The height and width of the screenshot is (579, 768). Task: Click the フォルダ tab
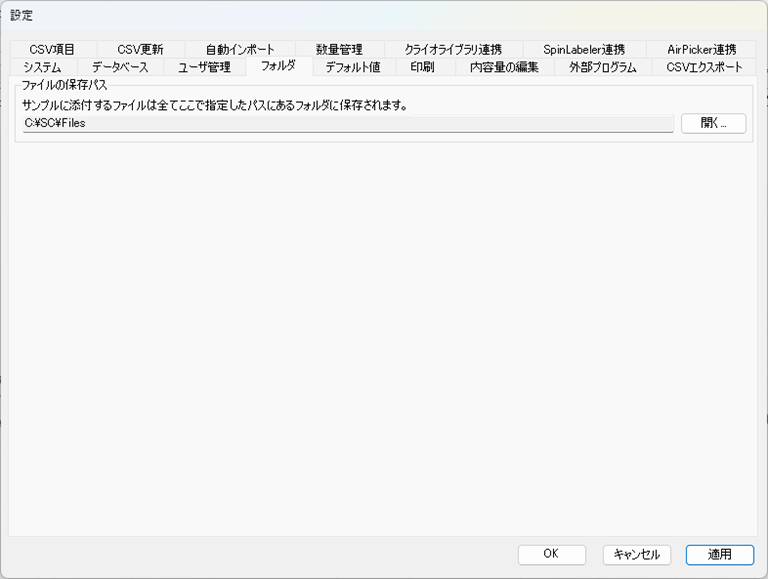coord(278,66)
